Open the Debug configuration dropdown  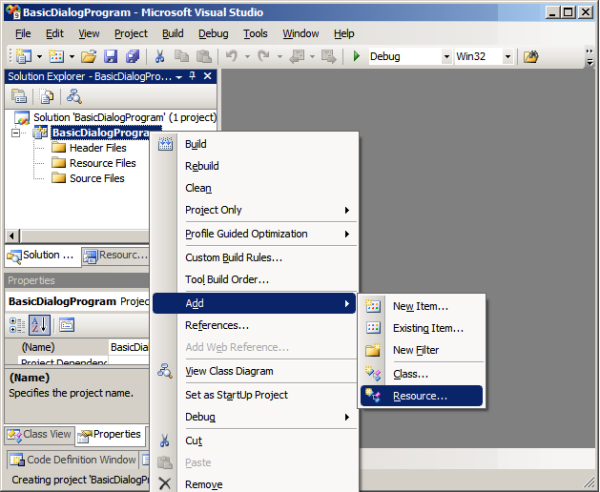[x=446, y=57]
